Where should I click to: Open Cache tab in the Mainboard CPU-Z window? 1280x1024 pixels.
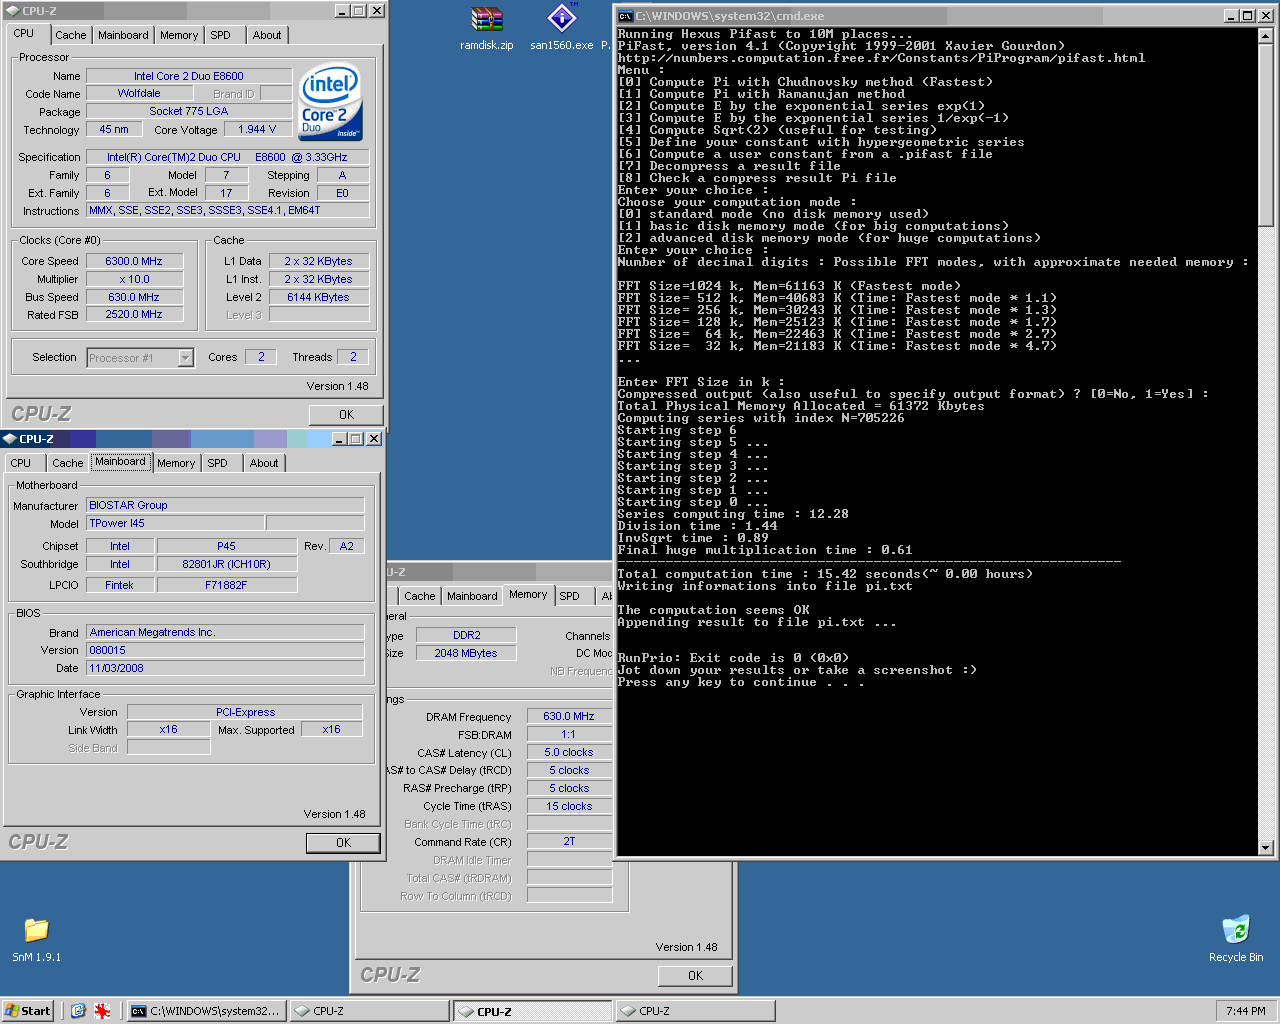coord(67,463)
